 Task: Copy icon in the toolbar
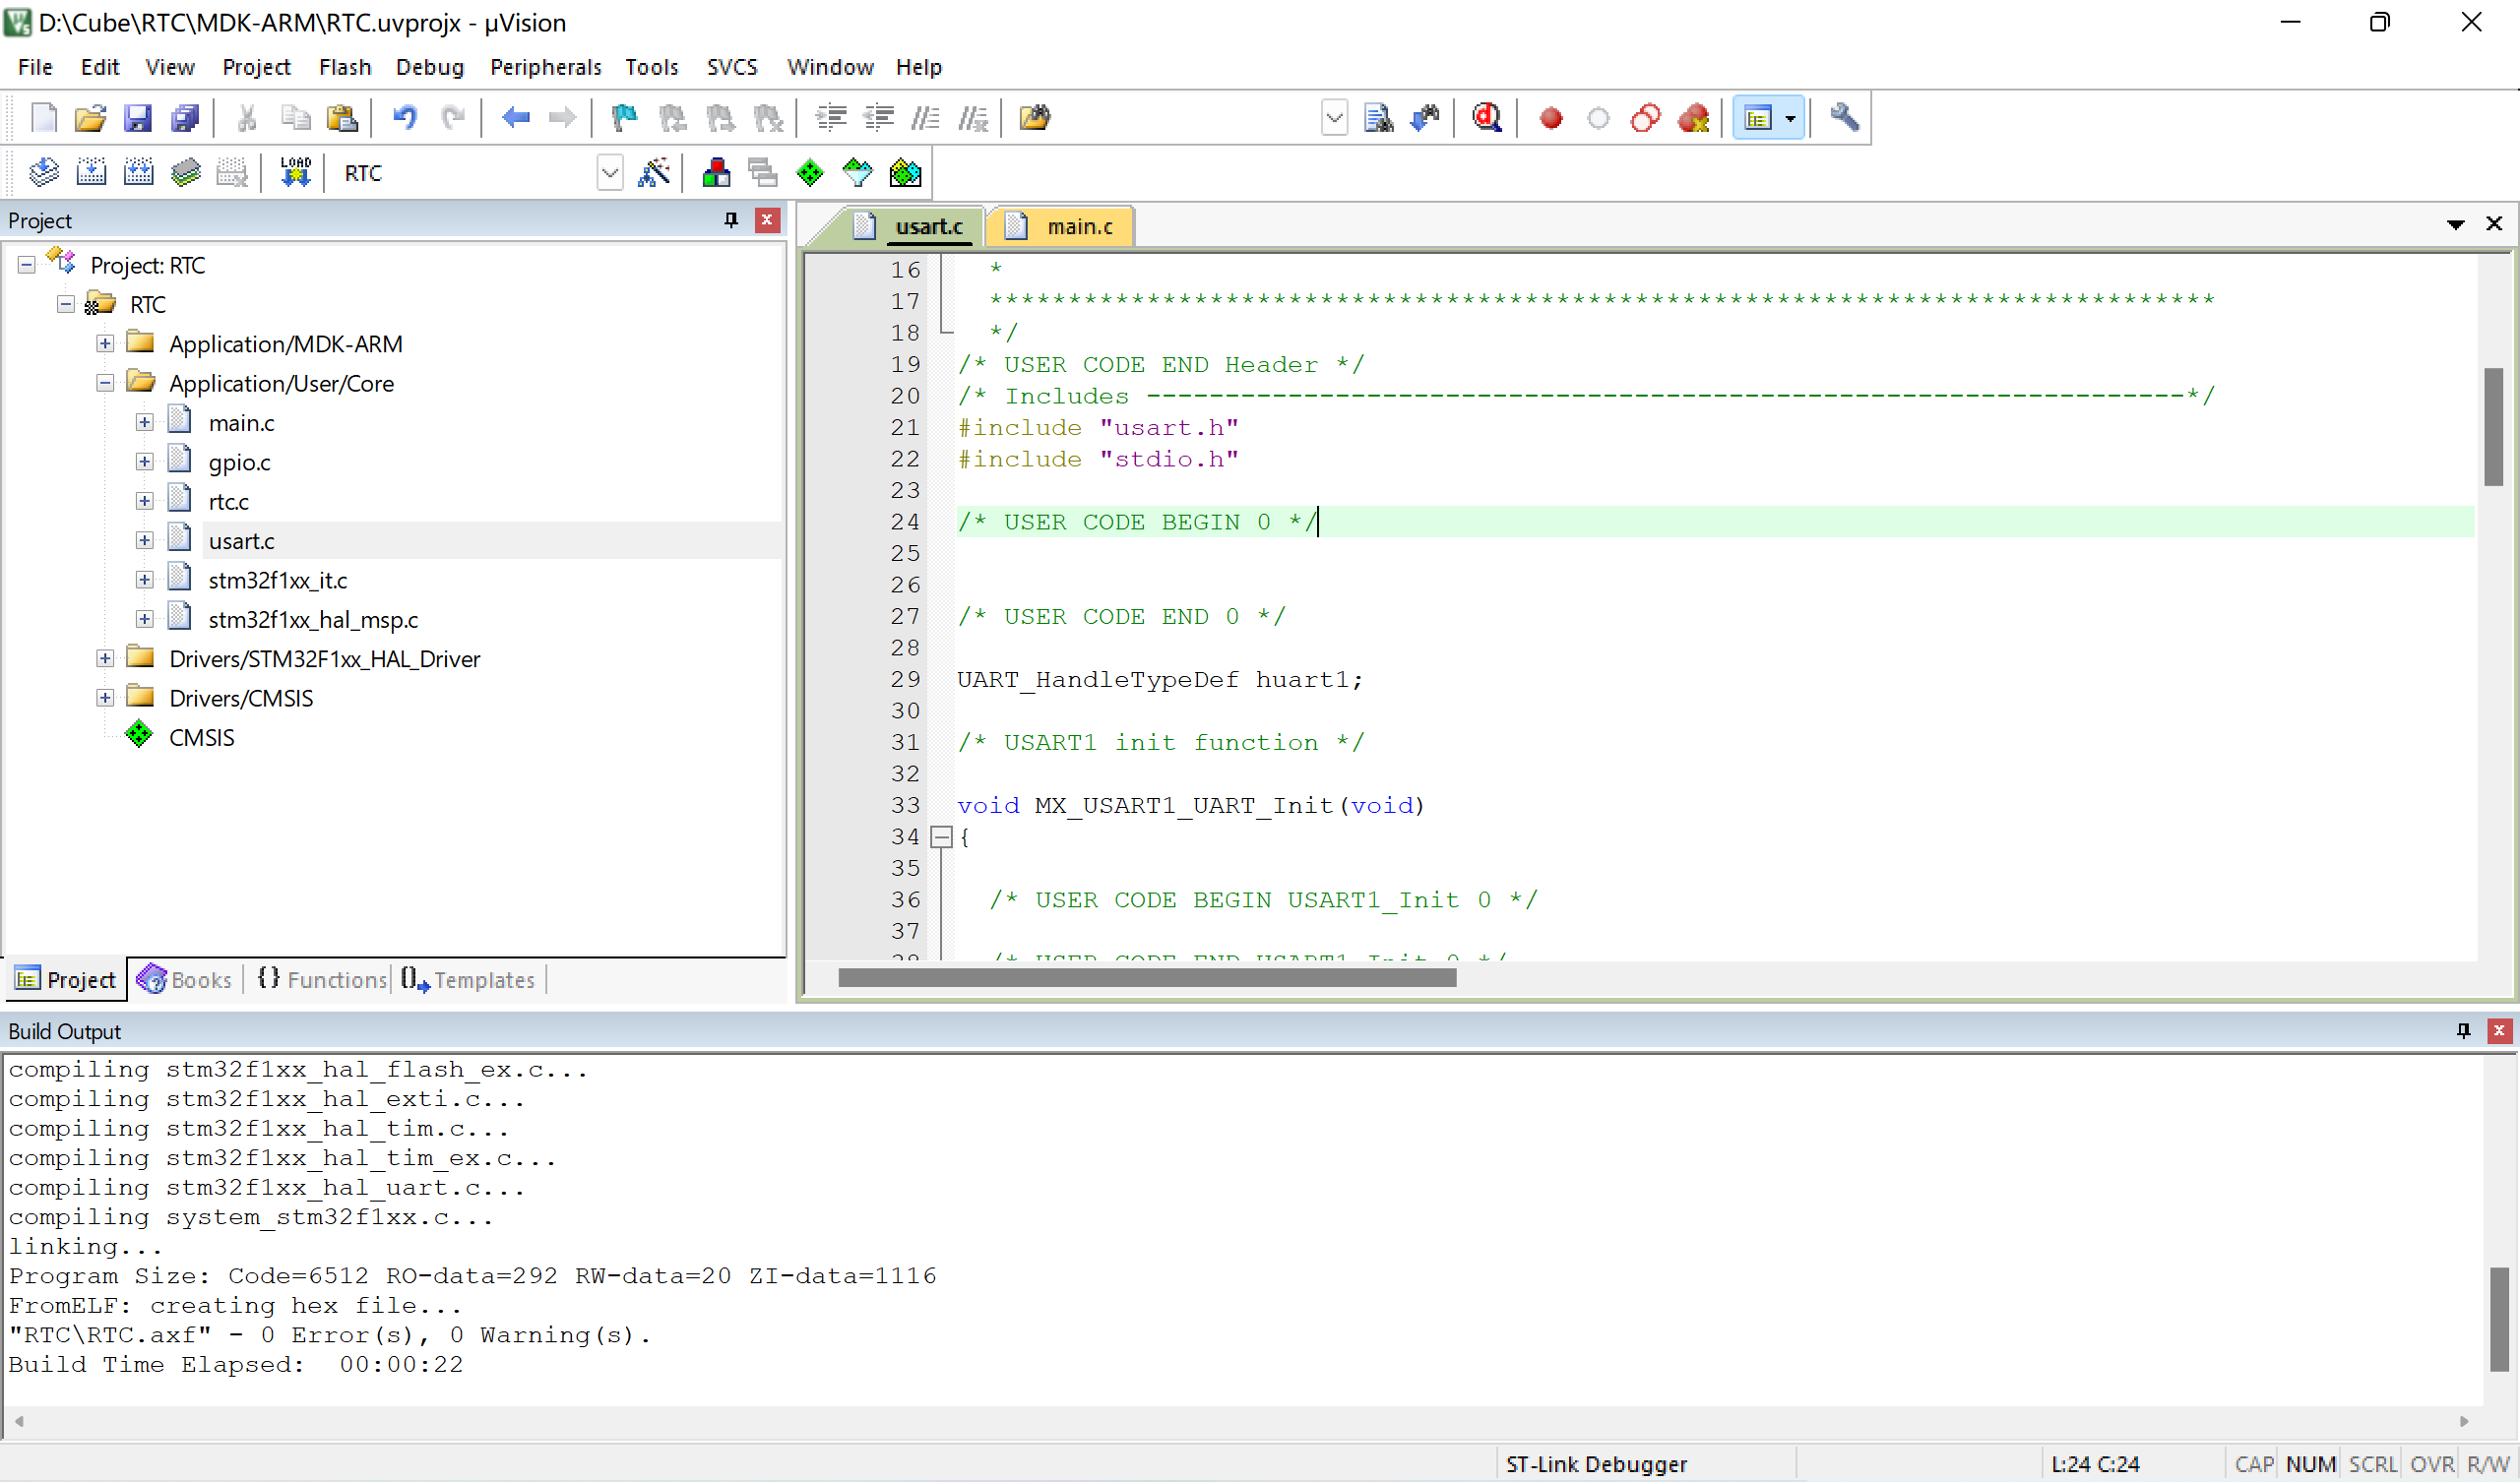295,118
